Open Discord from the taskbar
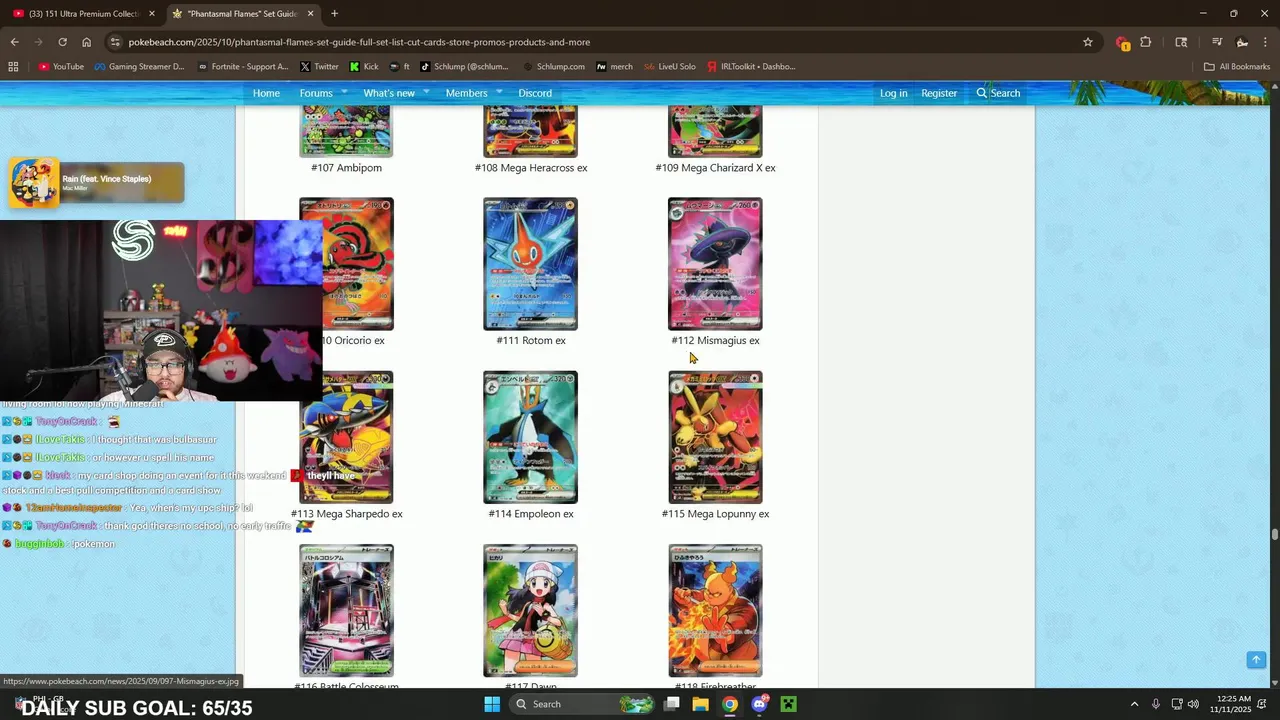Viewport: 1280px width, 720px height. click(x=760, y=704)
